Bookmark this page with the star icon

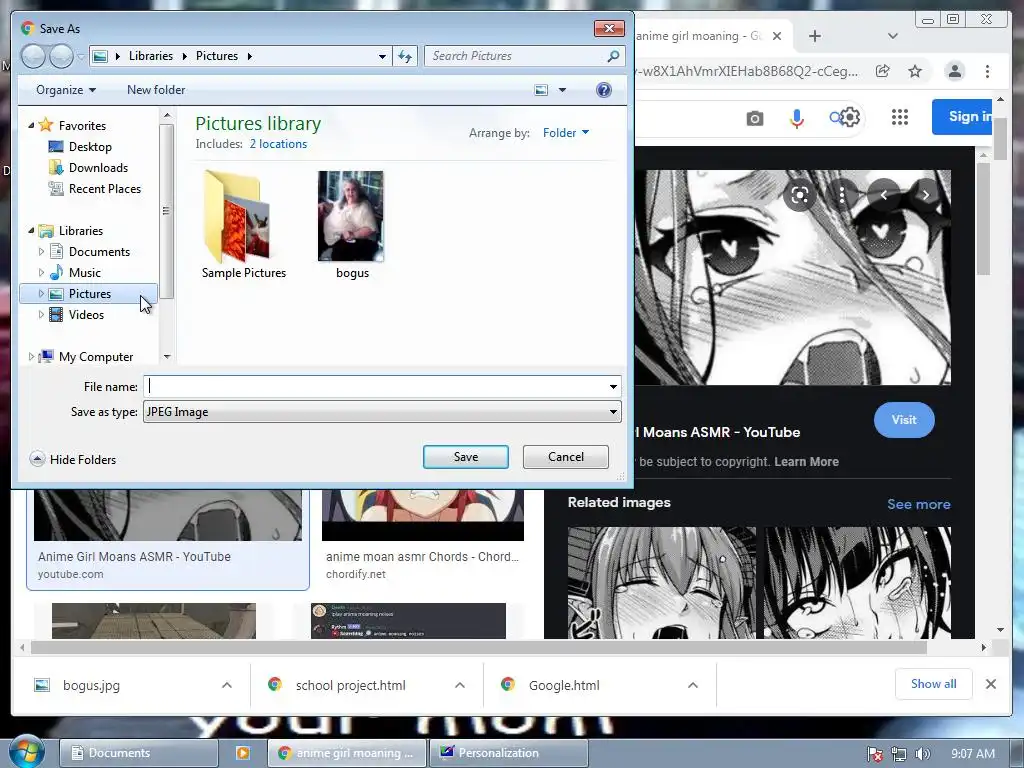[x=915, y=71]
